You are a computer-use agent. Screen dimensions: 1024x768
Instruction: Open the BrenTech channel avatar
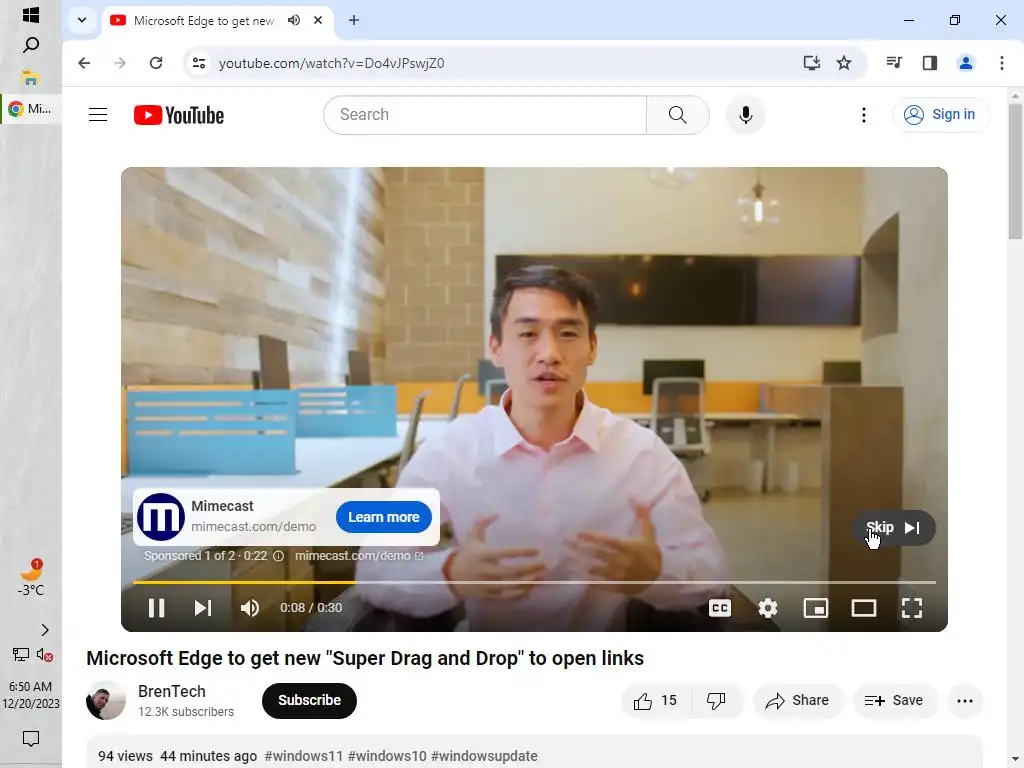coord(106,700)
